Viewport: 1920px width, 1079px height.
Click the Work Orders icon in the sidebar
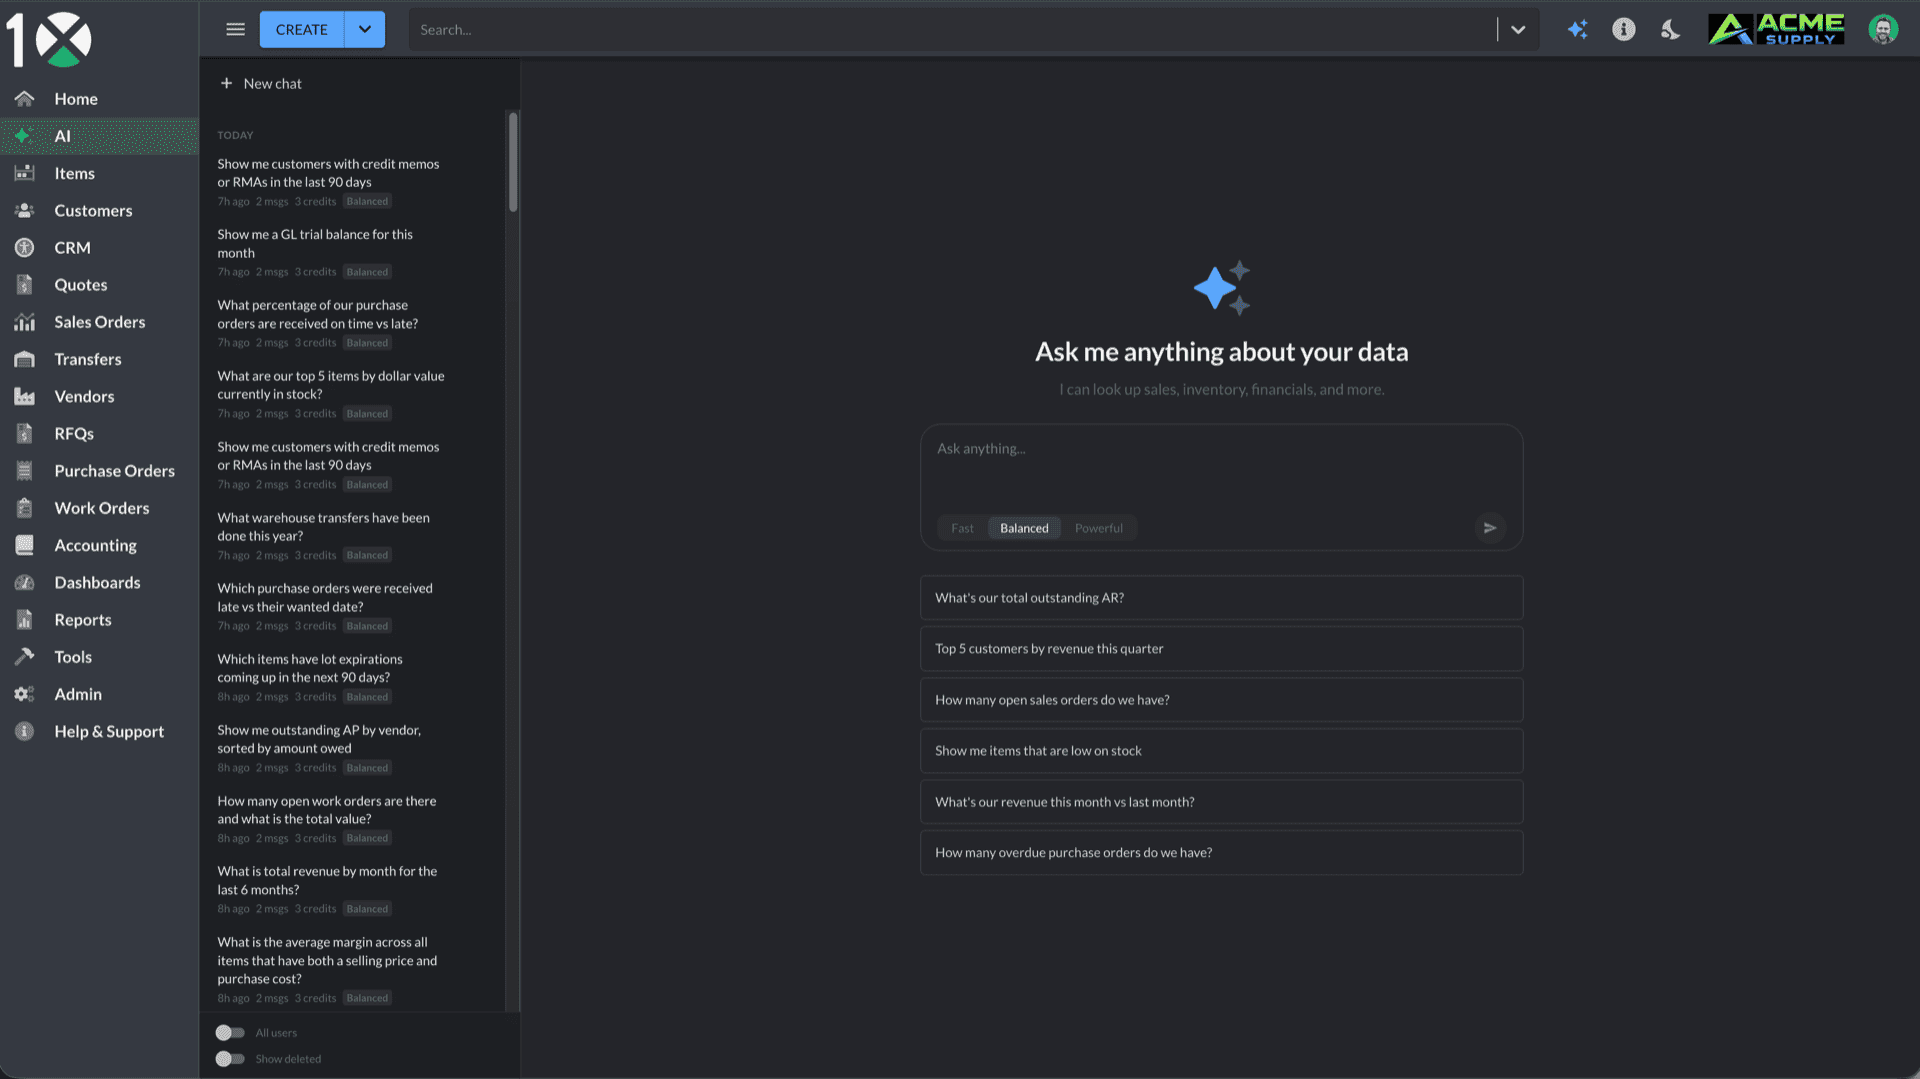[x=24, y=508]
